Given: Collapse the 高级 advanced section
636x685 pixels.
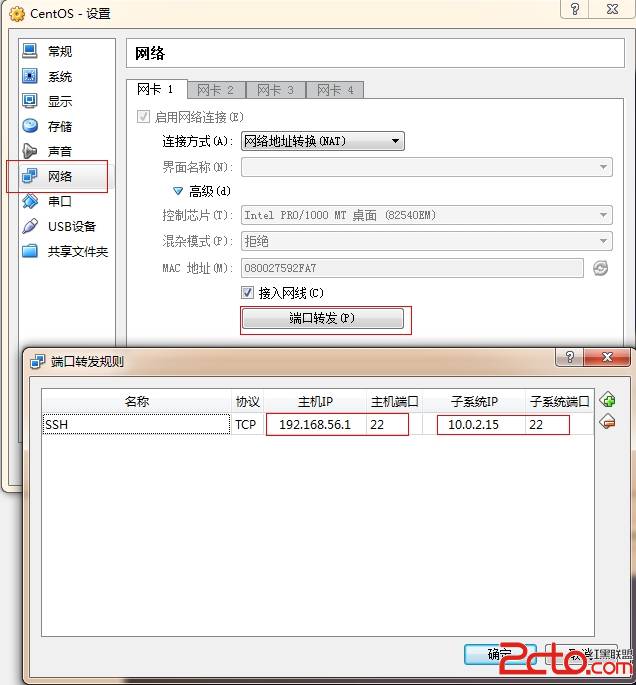Looking at the screenshot, I should pyautogui.click(x=178, y=191).
